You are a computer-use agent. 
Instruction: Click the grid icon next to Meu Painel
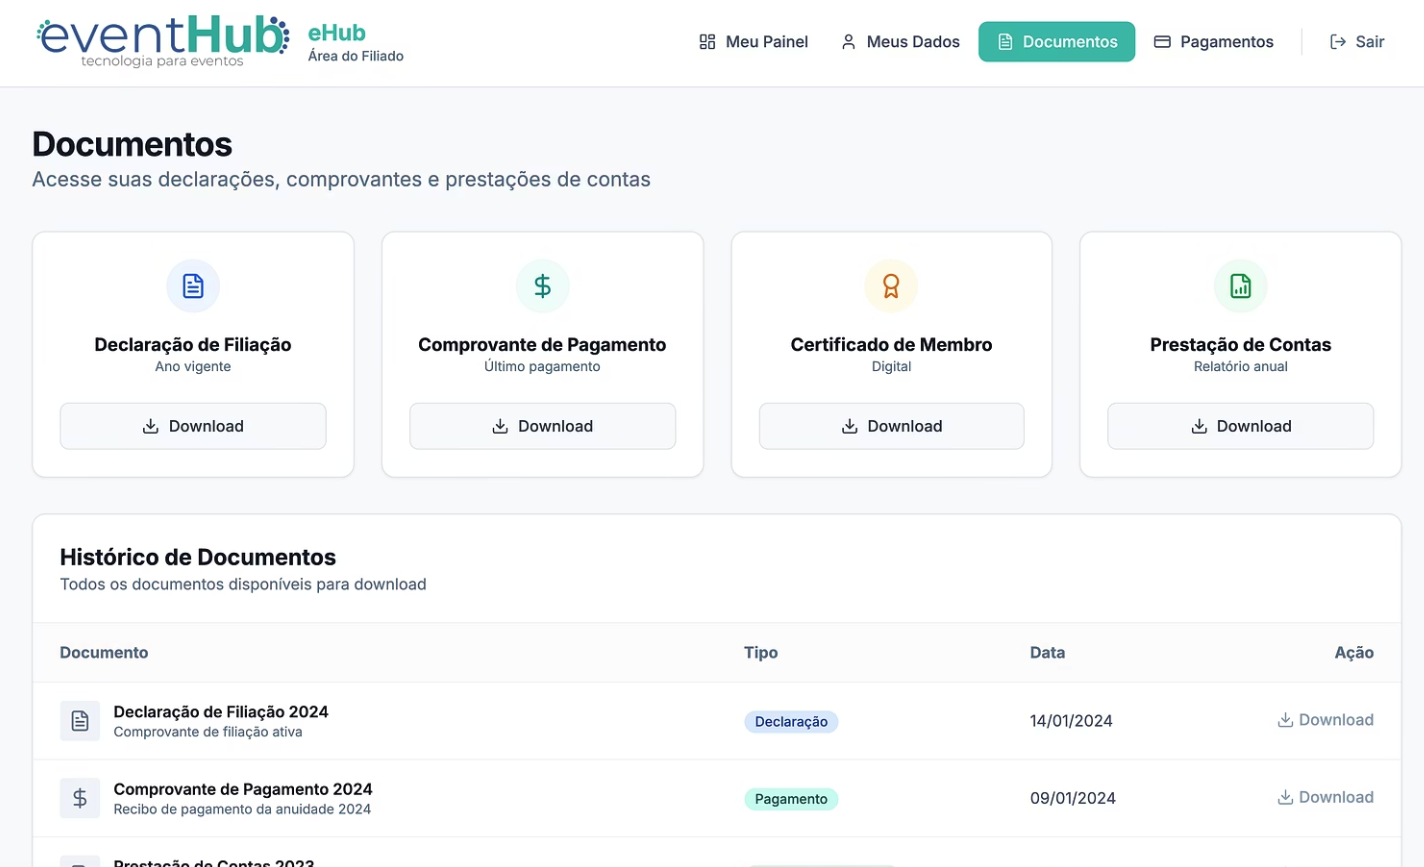pyautogui.click(x=707, y=41)
